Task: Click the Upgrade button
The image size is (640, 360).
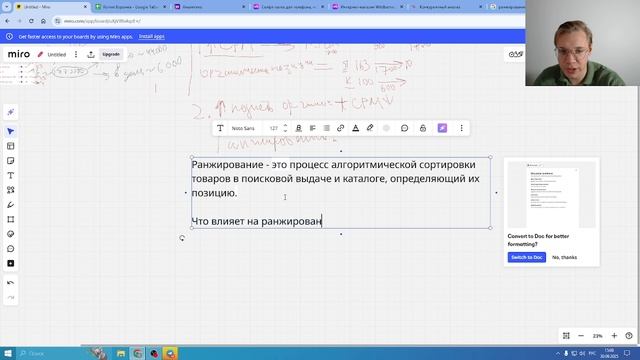Action: pyautogui.click(x=111, y=54)
